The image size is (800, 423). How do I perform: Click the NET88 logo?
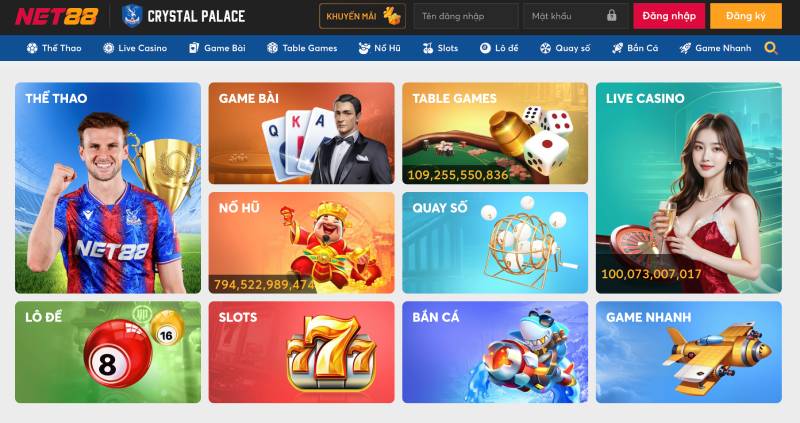pyautogui.click(x=56, y=16)
